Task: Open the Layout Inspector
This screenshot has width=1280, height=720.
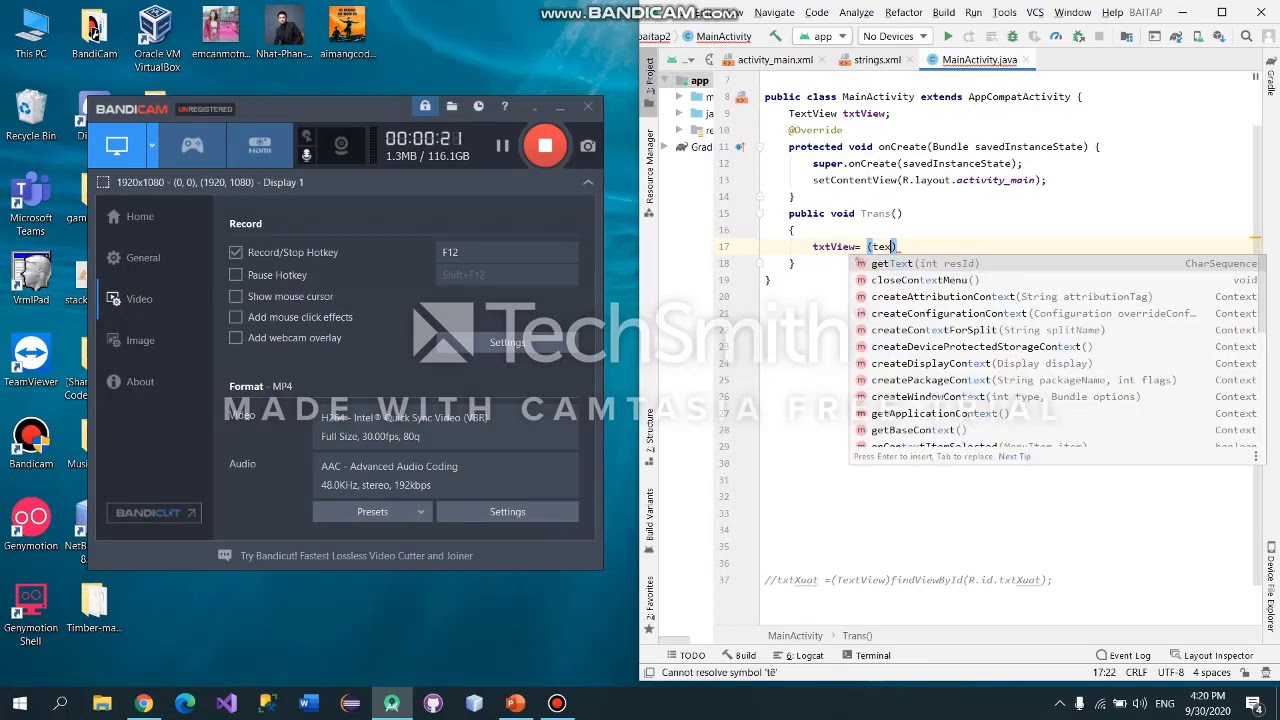Action: (1211, 656)
